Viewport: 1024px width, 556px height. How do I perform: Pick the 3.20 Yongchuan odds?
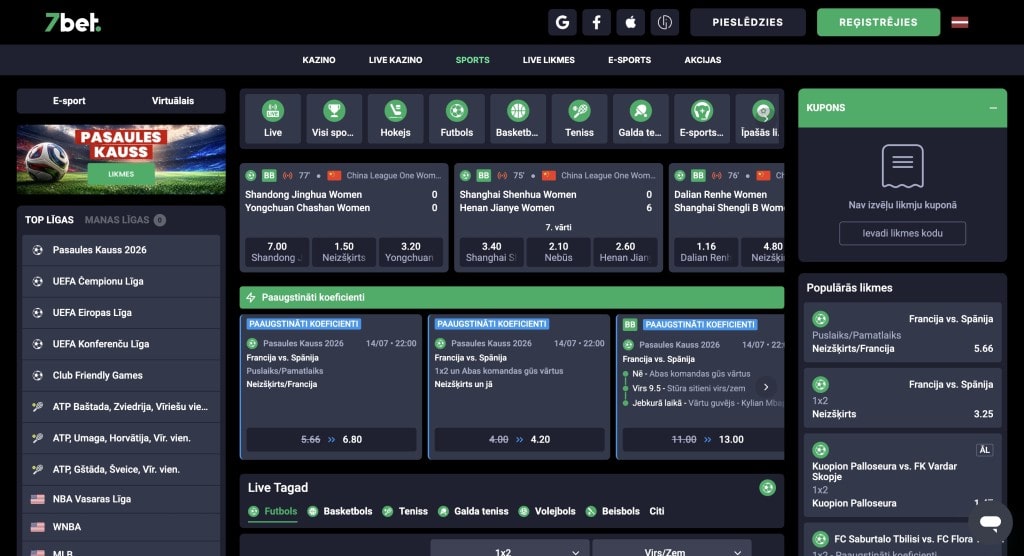coord(411,252)
